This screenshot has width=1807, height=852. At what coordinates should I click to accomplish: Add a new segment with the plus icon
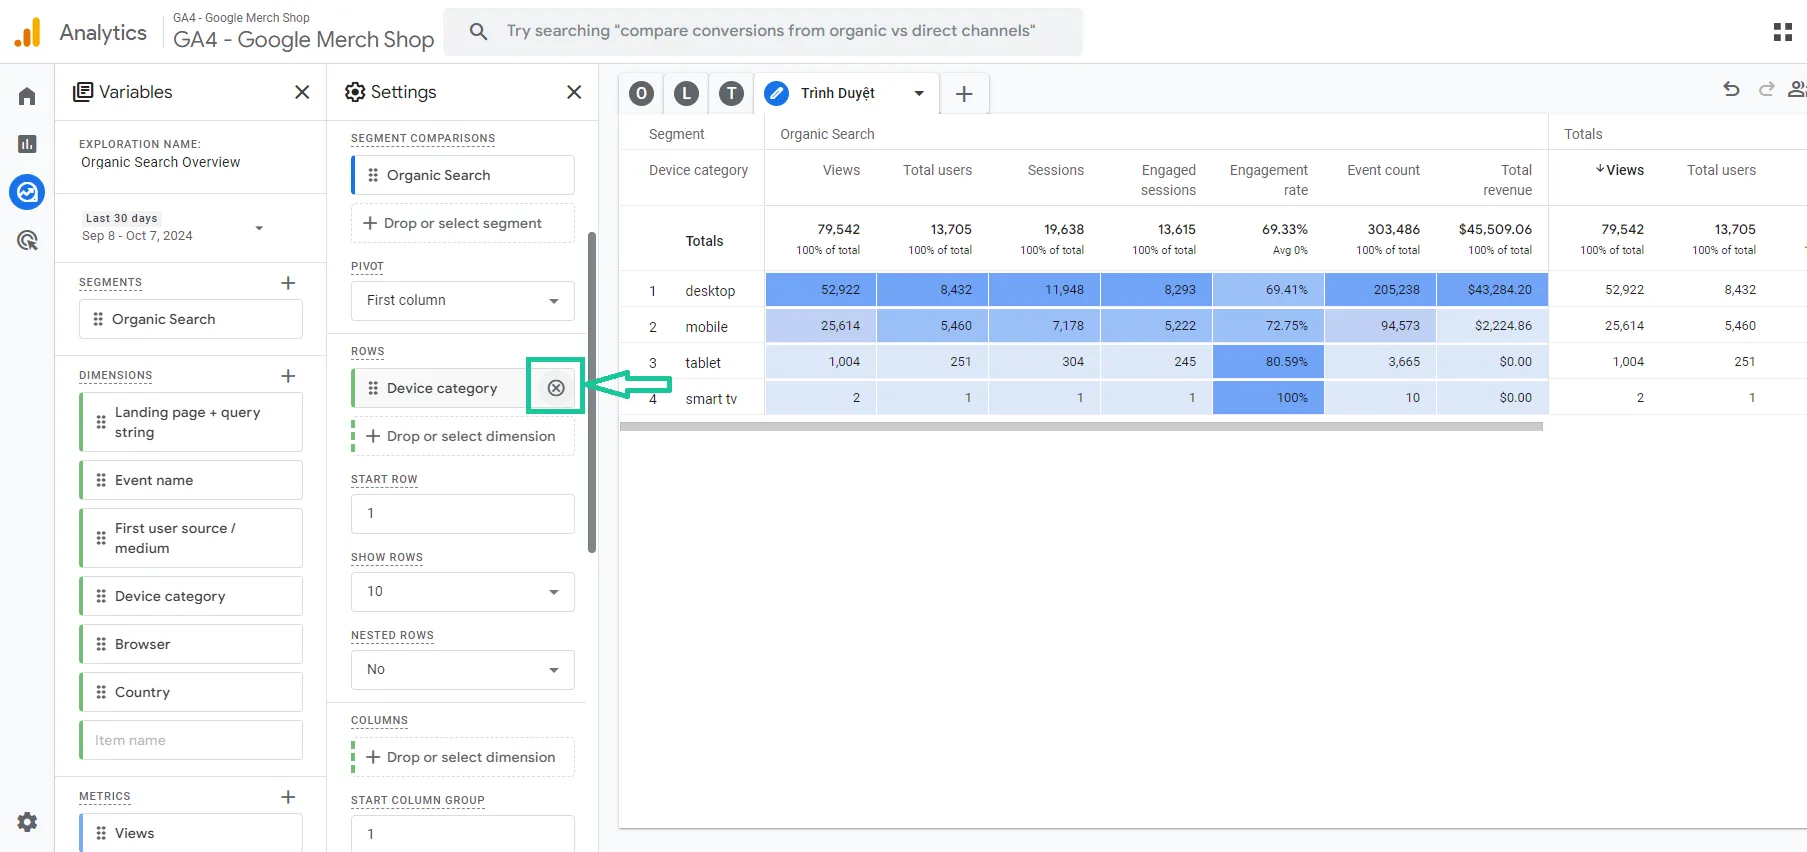(x=288, y=283)
